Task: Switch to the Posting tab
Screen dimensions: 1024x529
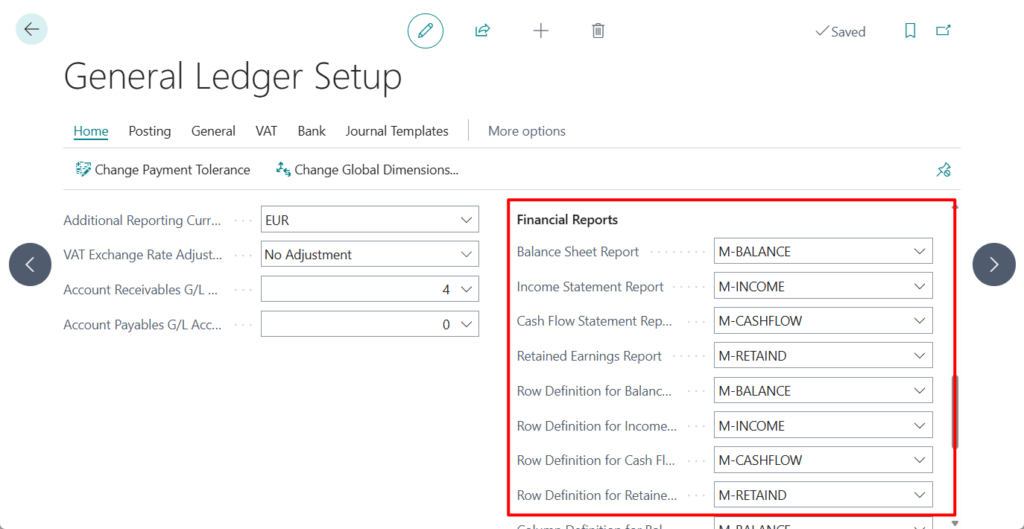Action: pos(149,131)
